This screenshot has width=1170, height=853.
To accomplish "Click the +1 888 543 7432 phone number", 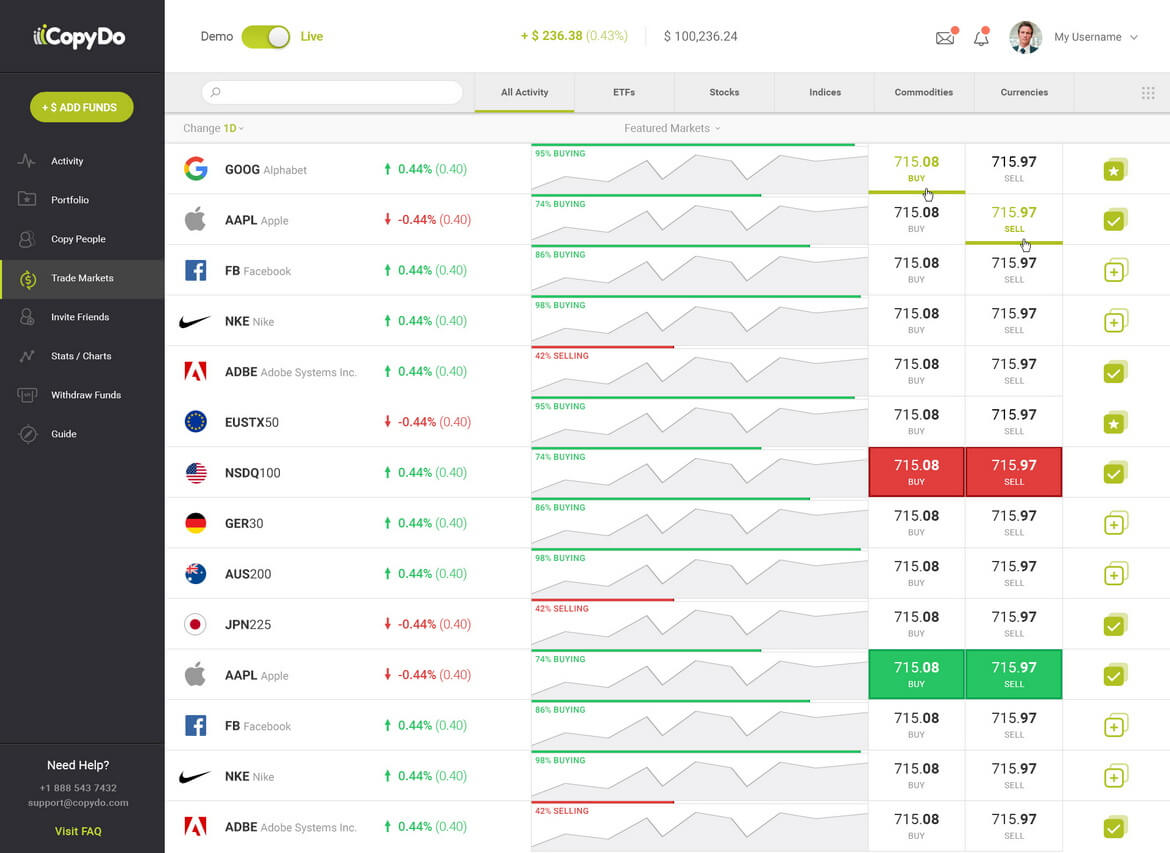I will [78, 788].
